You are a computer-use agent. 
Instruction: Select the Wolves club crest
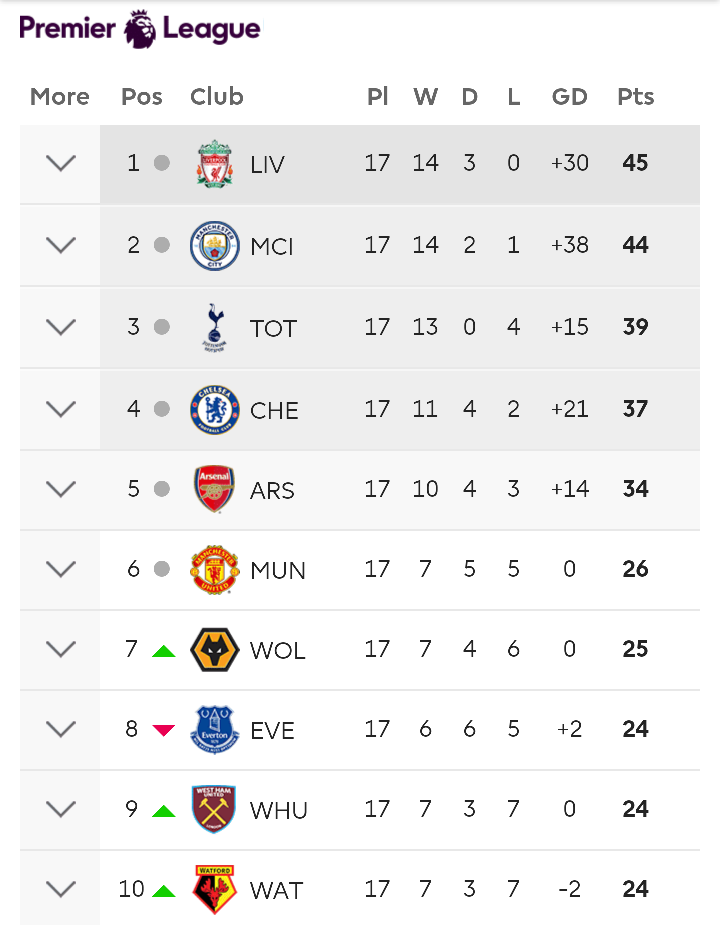215,650
